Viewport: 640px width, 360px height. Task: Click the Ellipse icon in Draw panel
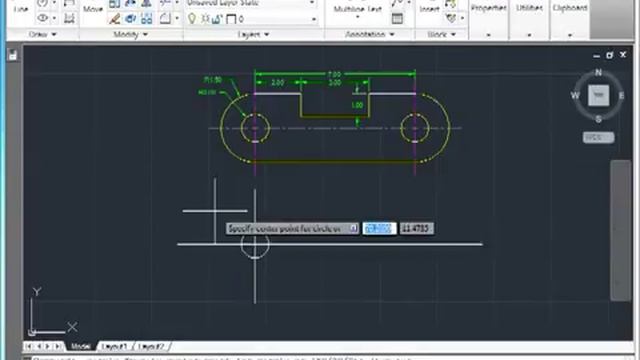tap(42, 18)
